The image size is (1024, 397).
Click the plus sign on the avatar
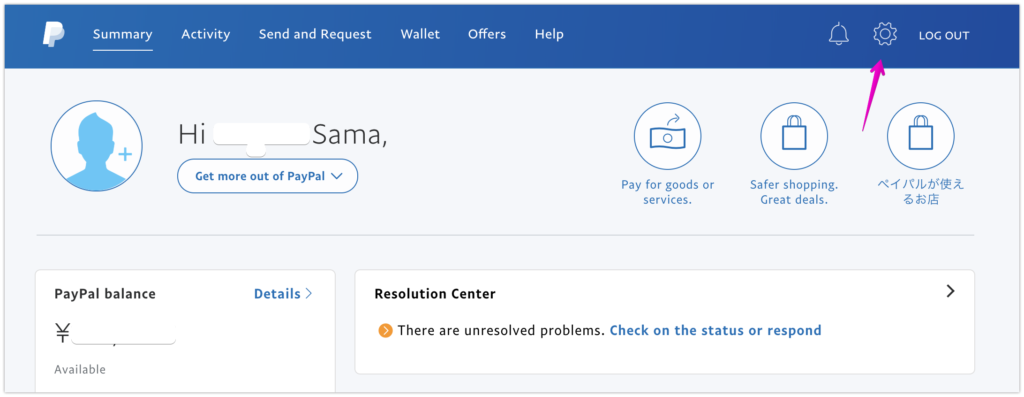(125, 154)
